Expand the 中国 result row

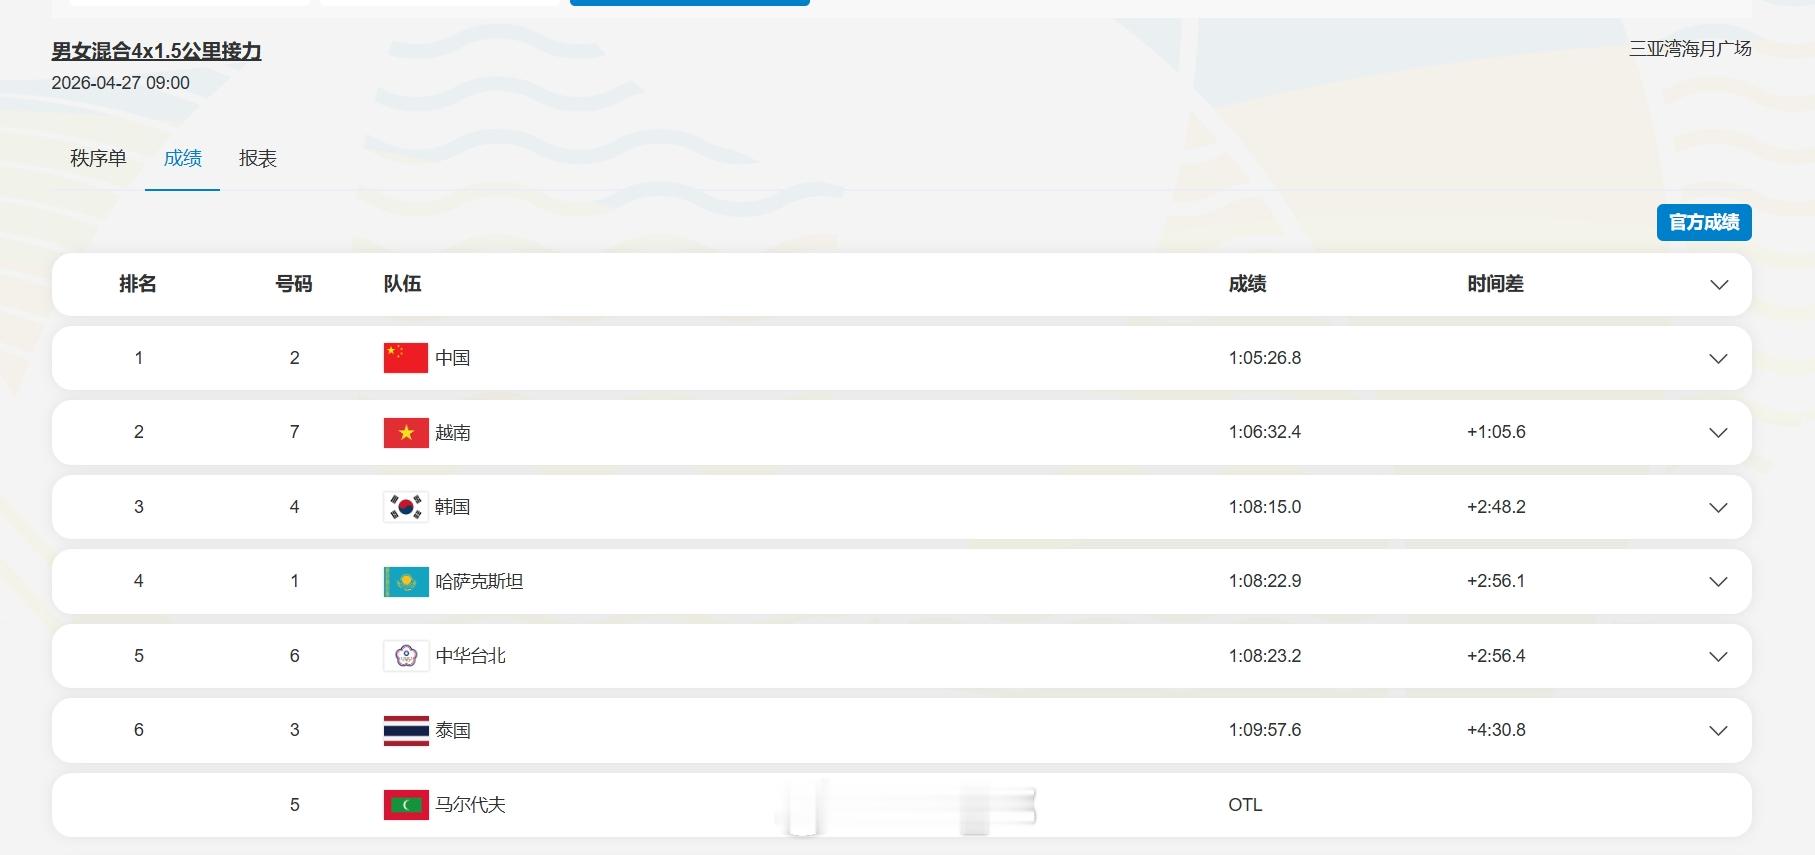(x=1718, y=359)
